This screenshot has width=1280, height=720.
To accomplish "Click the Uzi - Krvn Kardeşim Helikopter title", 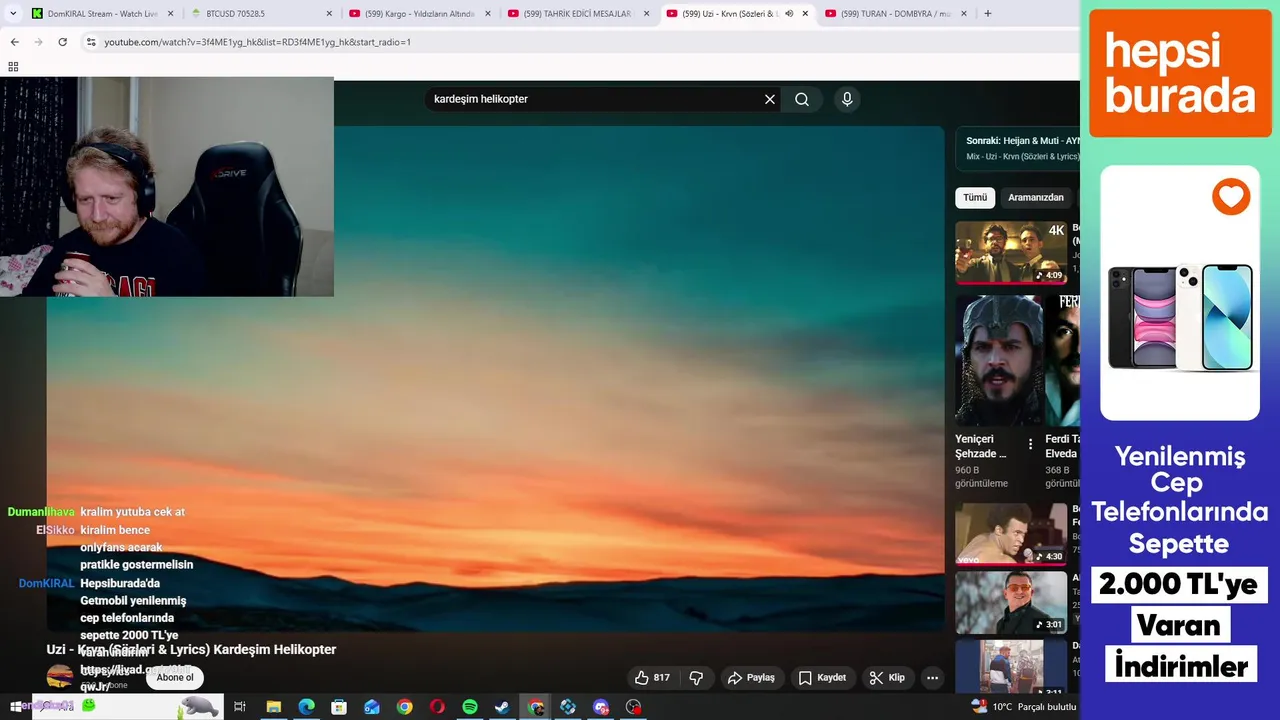I will [191, 650].
